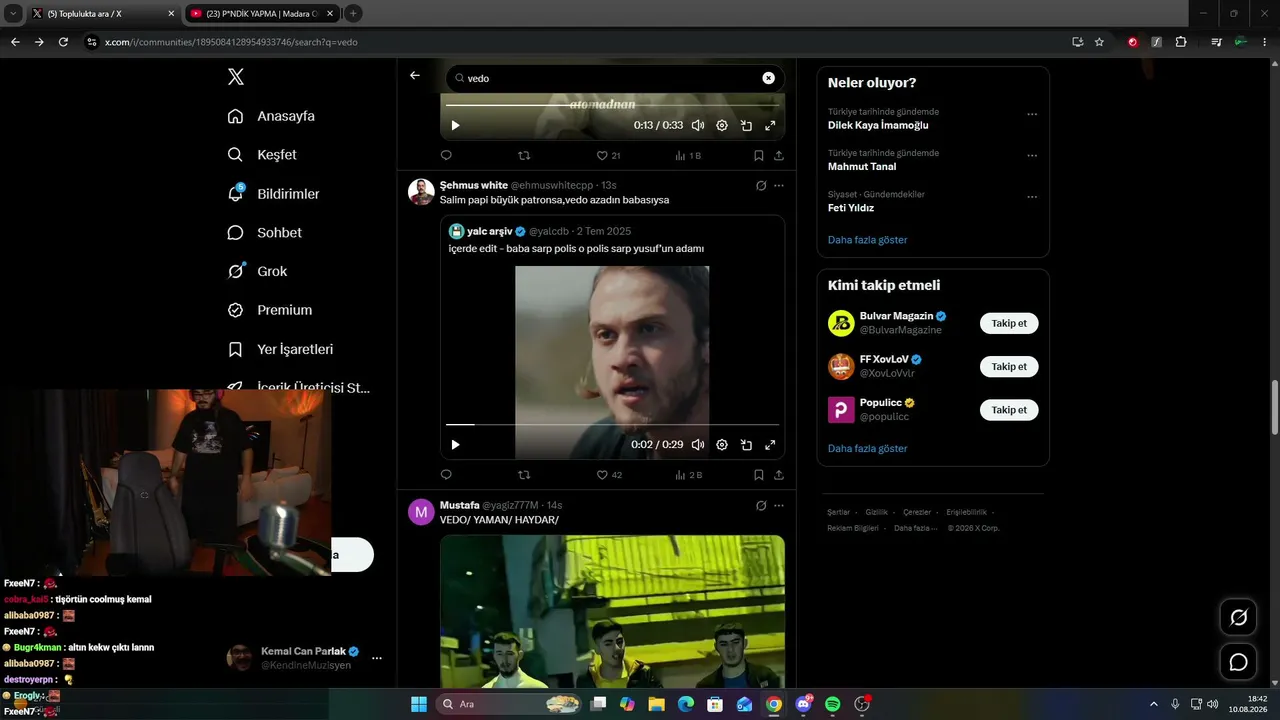The height and width of the screenshot is (720, 1280).
Task: Toggle picture-in-picture on yalc arşiv video
Action: tap(746, 445)
